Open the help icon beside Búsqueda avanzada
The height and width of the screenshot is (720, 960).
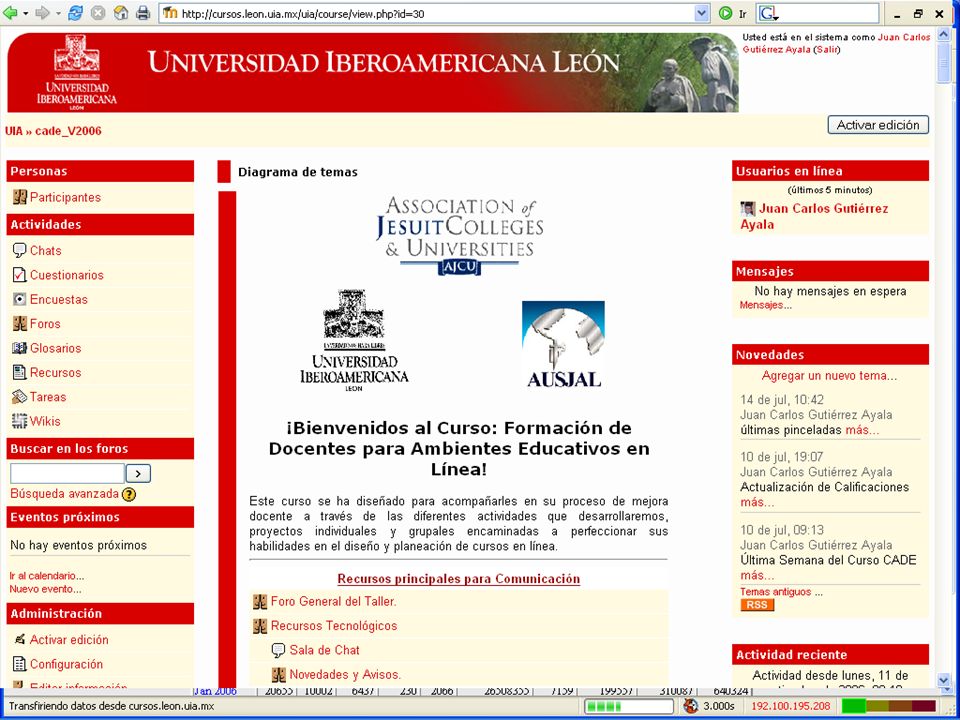(x=129, y=494)
